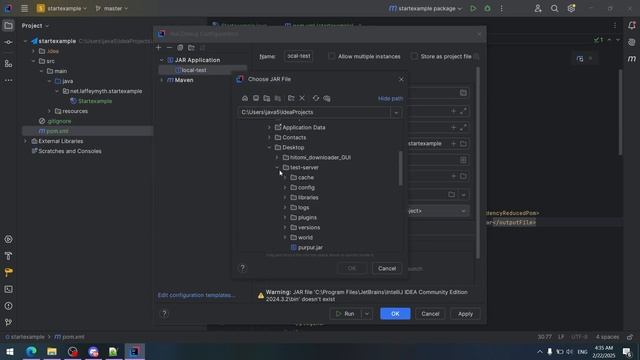Image resolution: width=640 pixels, height=360 pixels.
Task: Expand the Maven node in configurations list
Action: point(162,80)
